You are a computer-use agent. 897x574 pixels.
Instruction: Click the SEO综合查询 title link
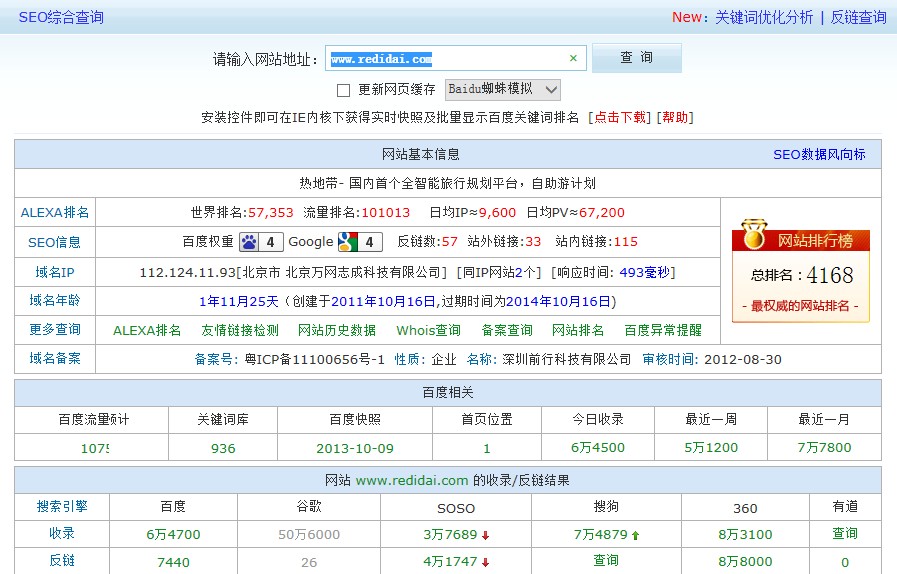(x=61, y=17)
